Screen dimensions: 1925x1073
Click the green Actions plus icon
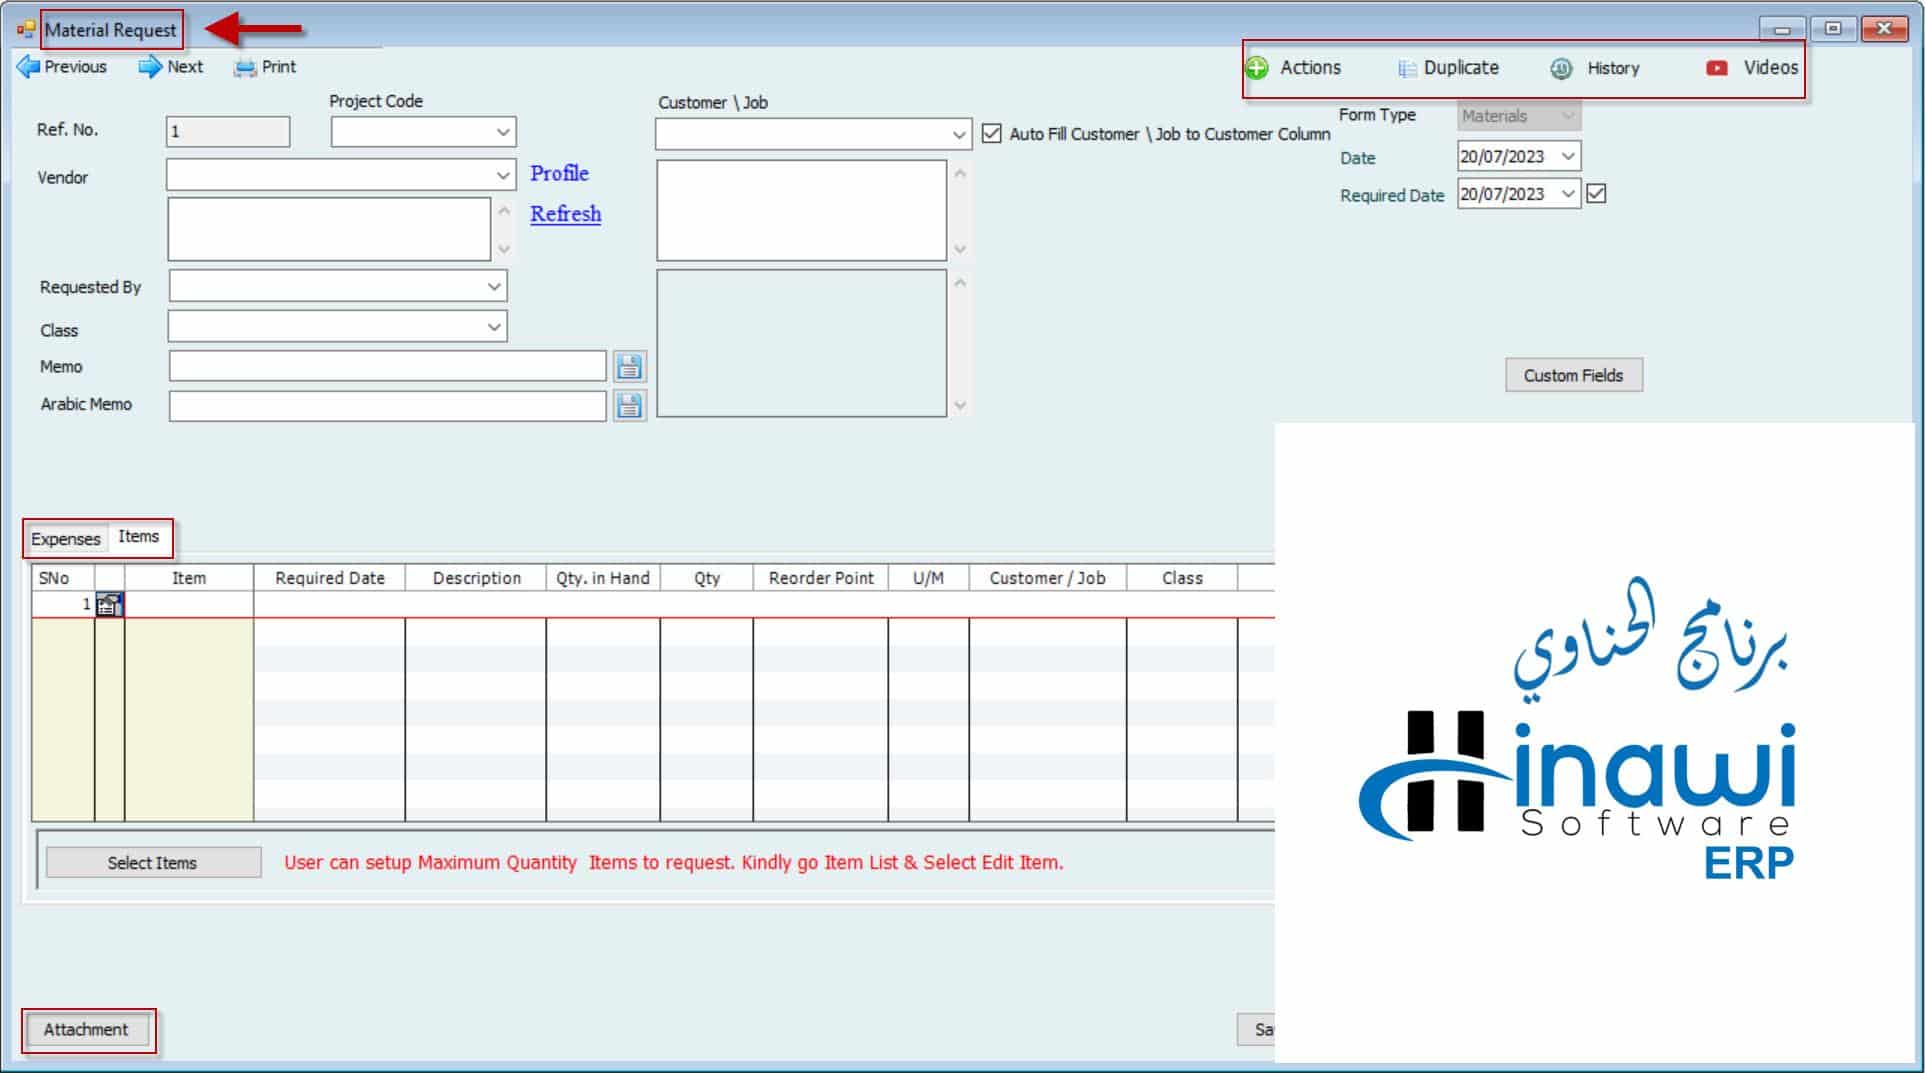coord(1257,68)
